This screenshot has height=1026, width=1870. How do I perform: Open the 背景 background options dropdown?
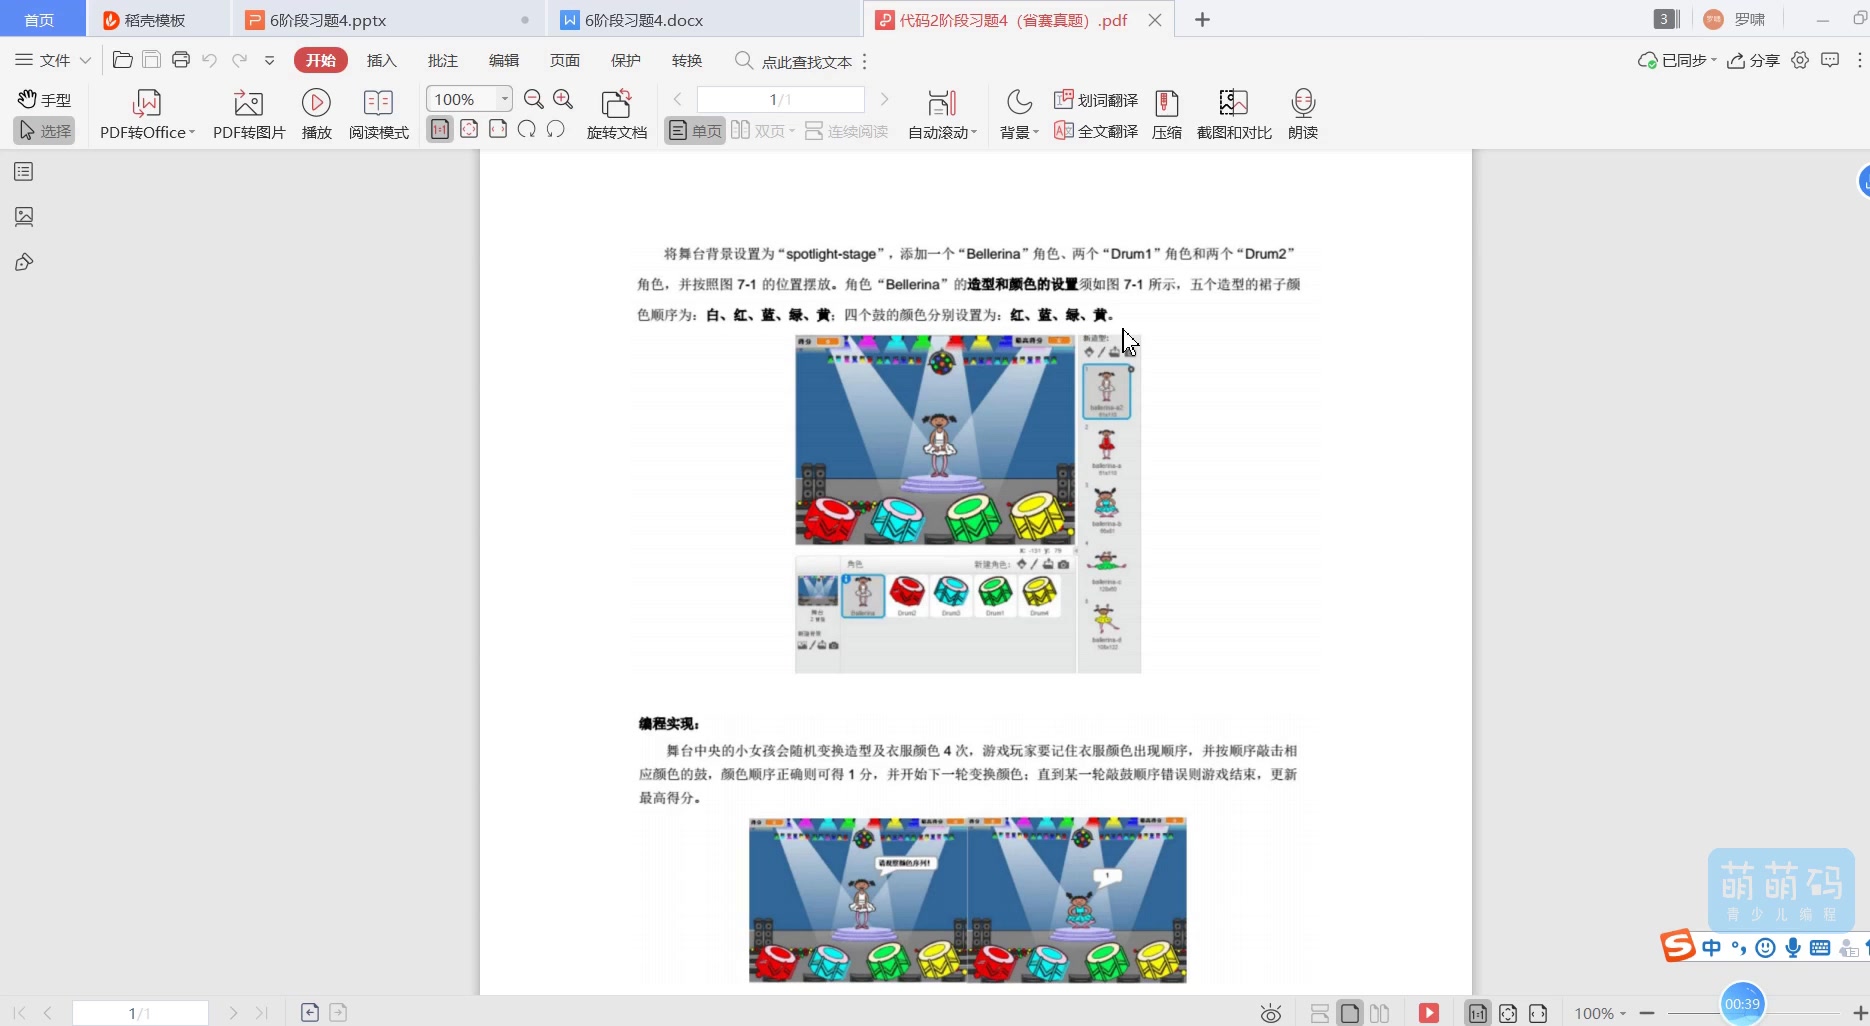point(1018,113)
